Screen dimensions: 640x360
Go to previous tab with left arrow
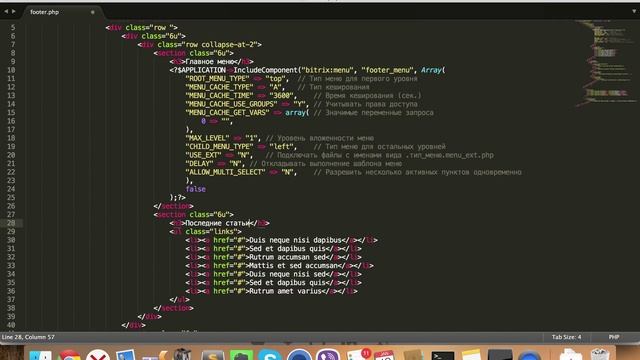(x=6, y=11)
